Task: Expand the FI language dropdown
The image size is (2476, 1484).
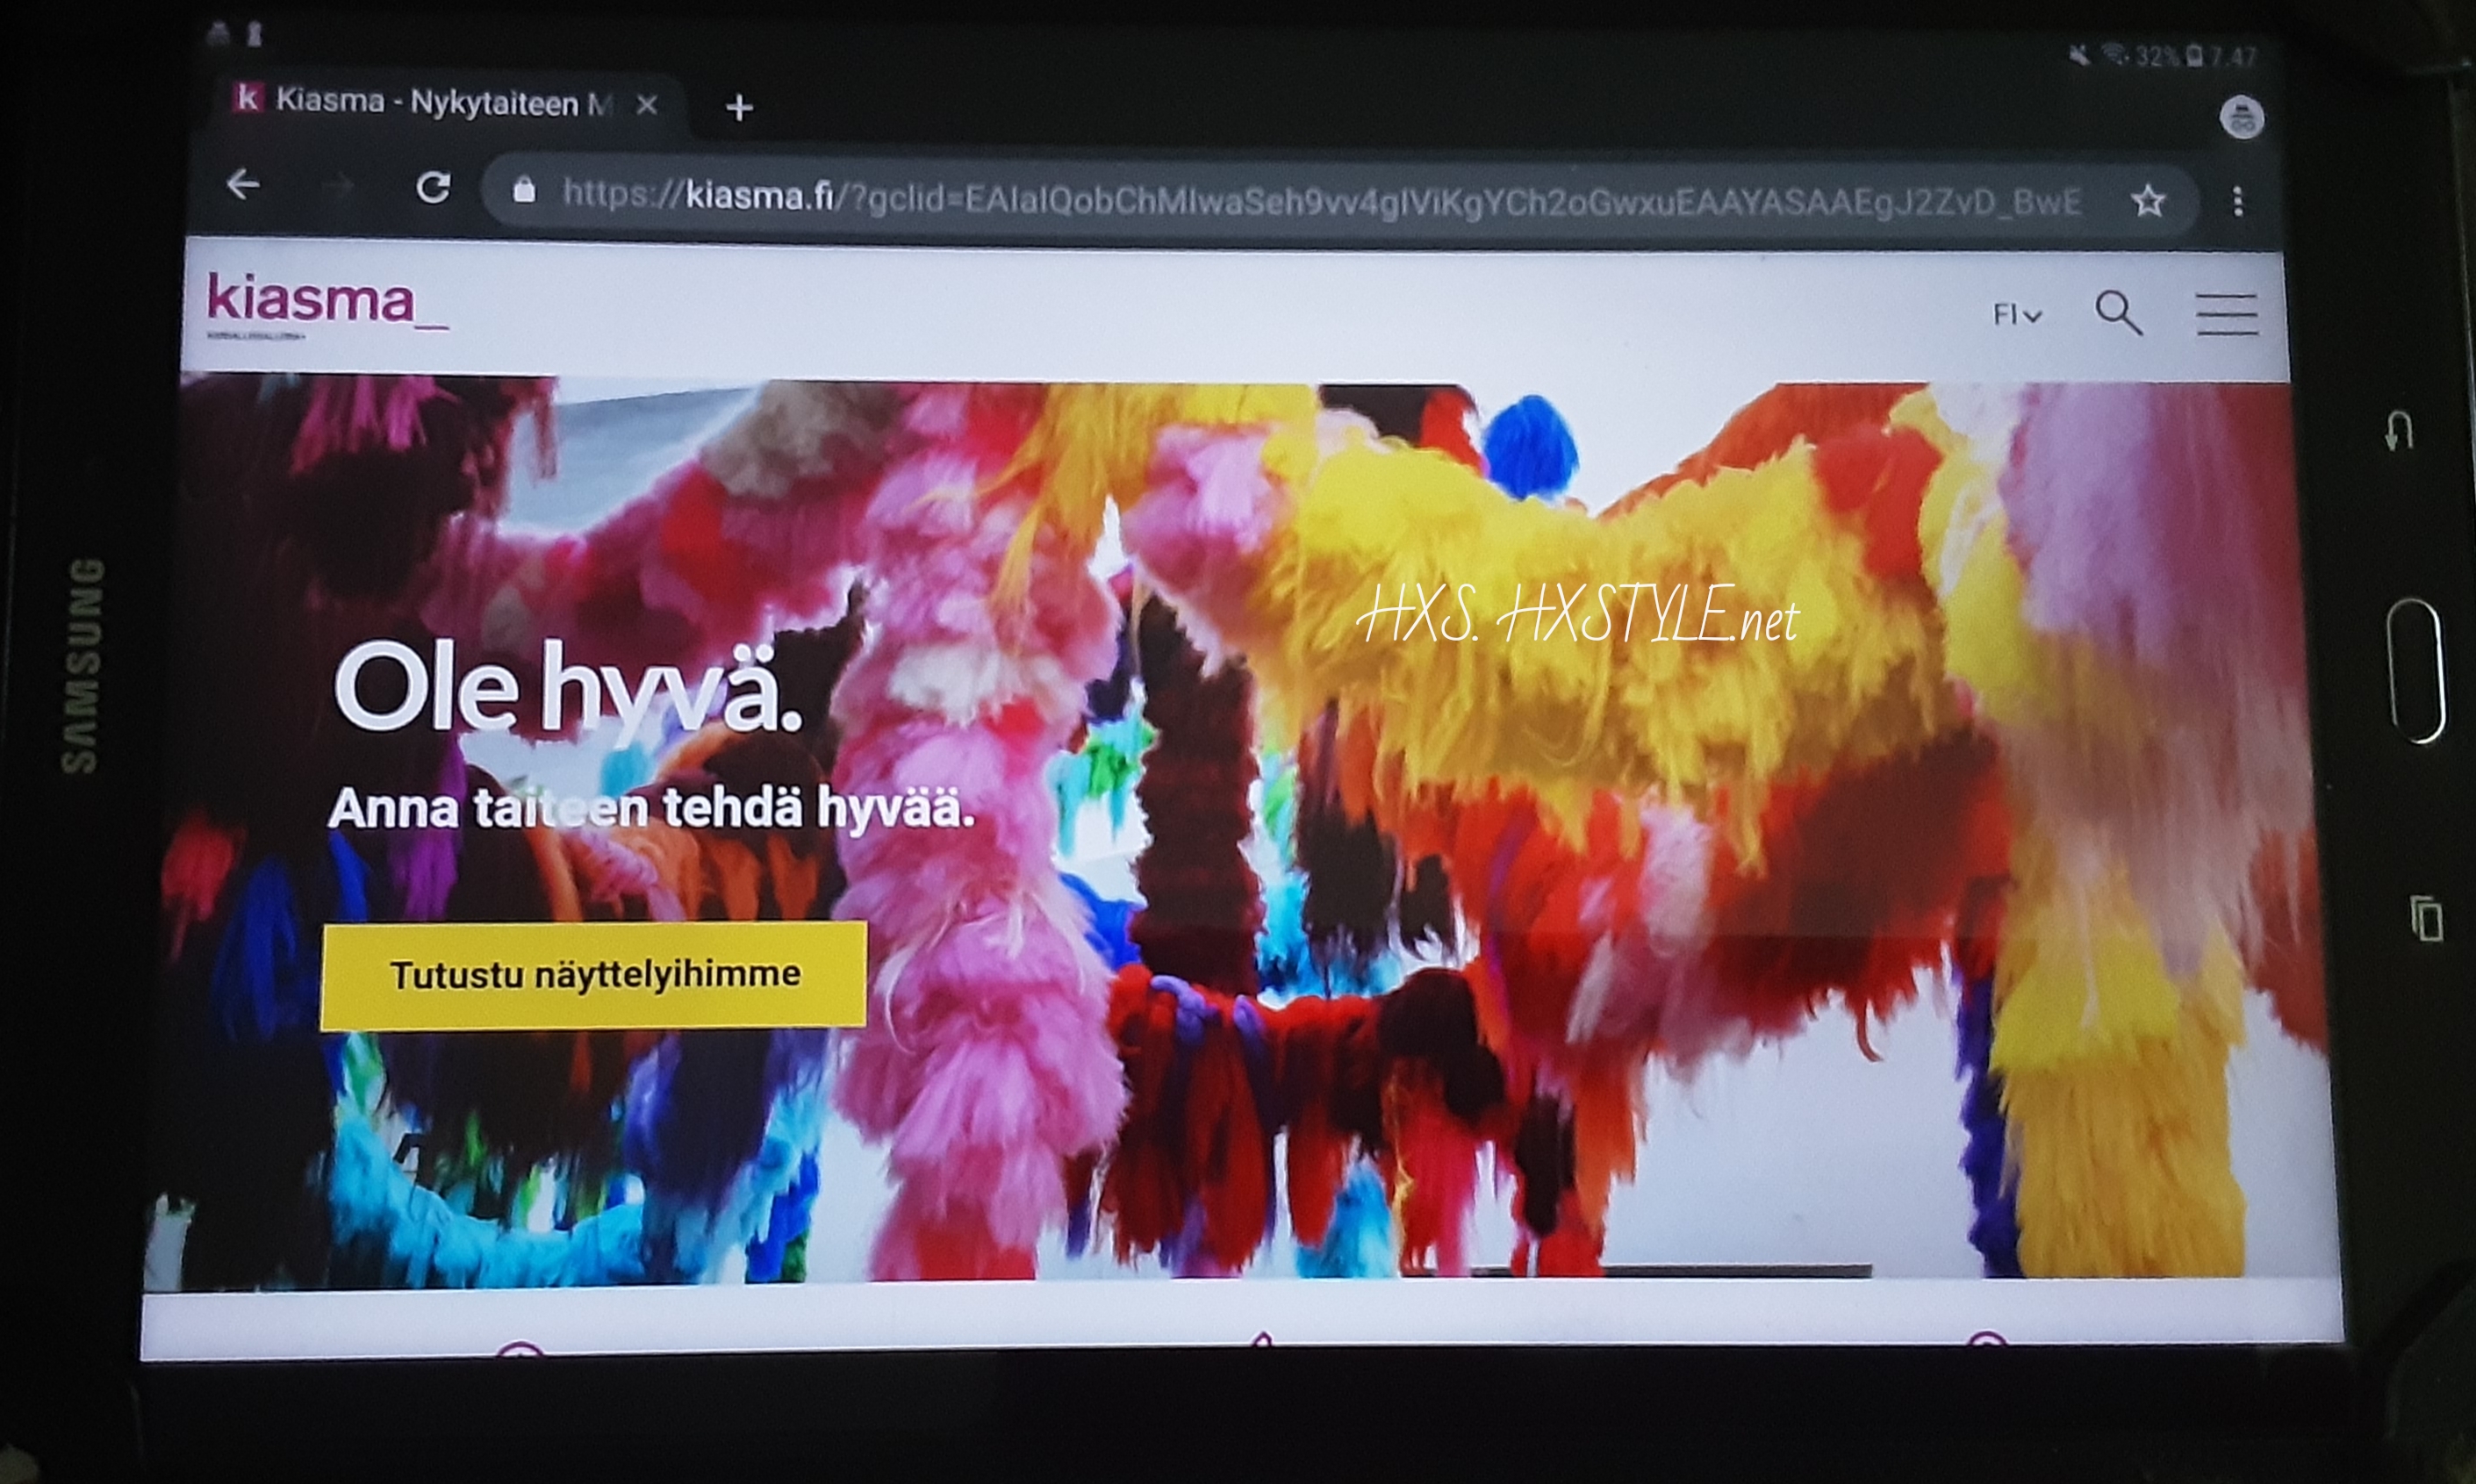Action: pos(2016,315)
